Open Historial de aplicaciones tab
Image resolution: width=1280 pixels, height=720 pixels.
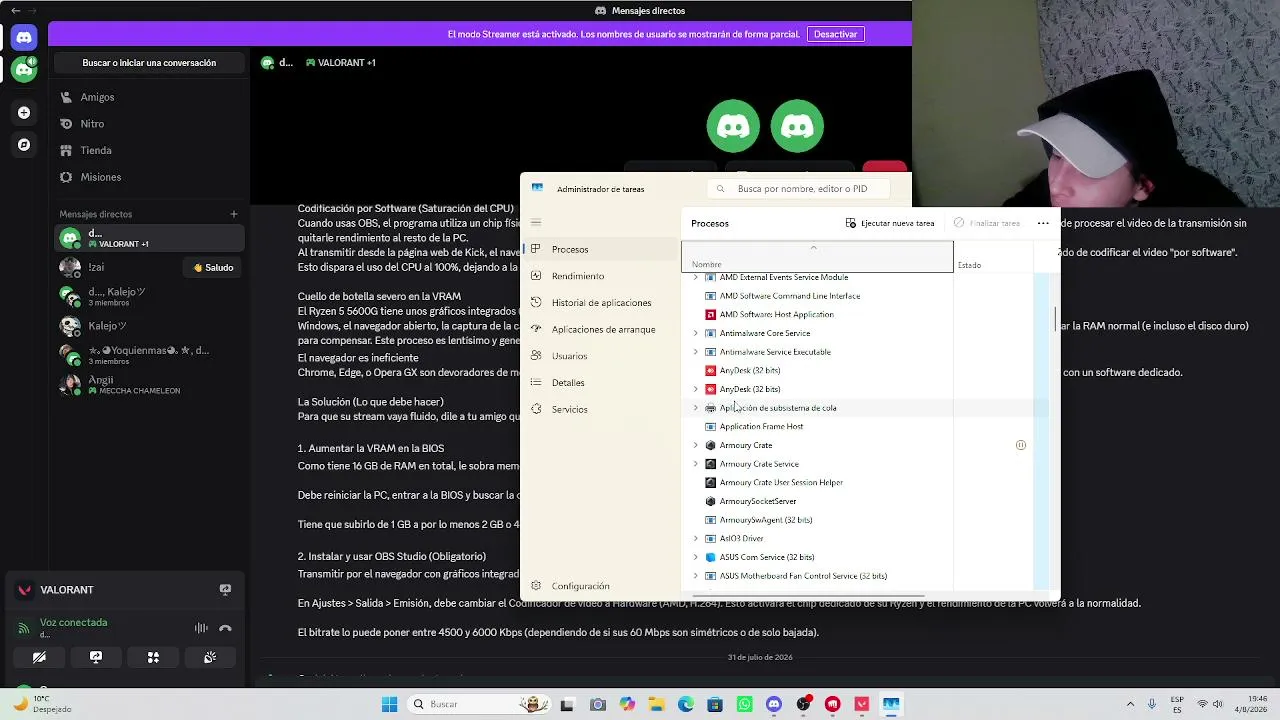click(601, 303)
